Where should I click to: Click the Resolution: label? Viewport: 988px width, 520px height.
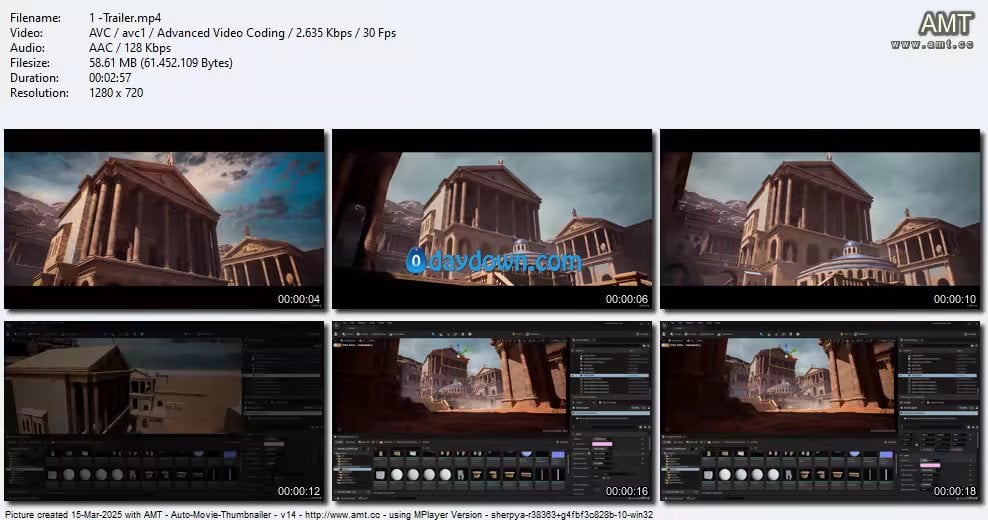39,93
